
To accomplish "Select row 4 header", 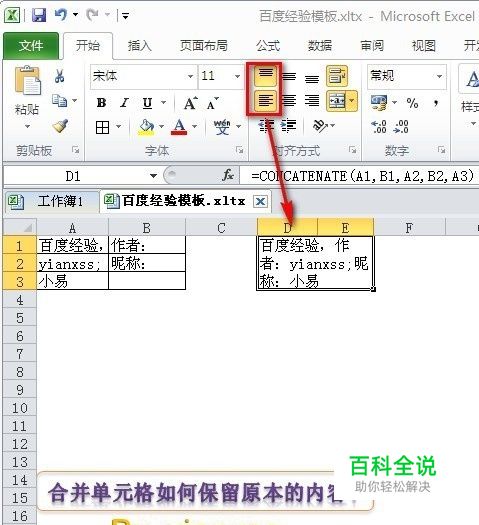I will (20, 299).
